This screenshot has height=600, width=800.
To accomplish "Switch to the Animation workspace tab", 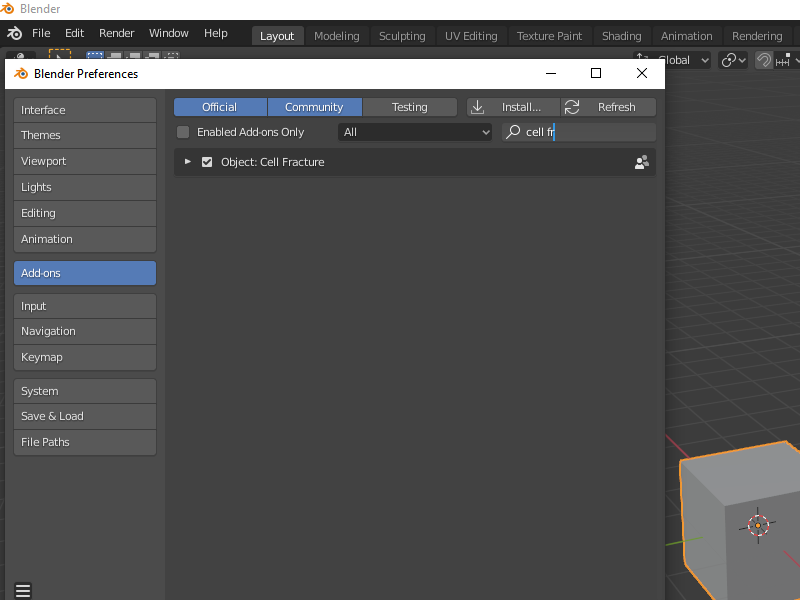I will 686,36.
